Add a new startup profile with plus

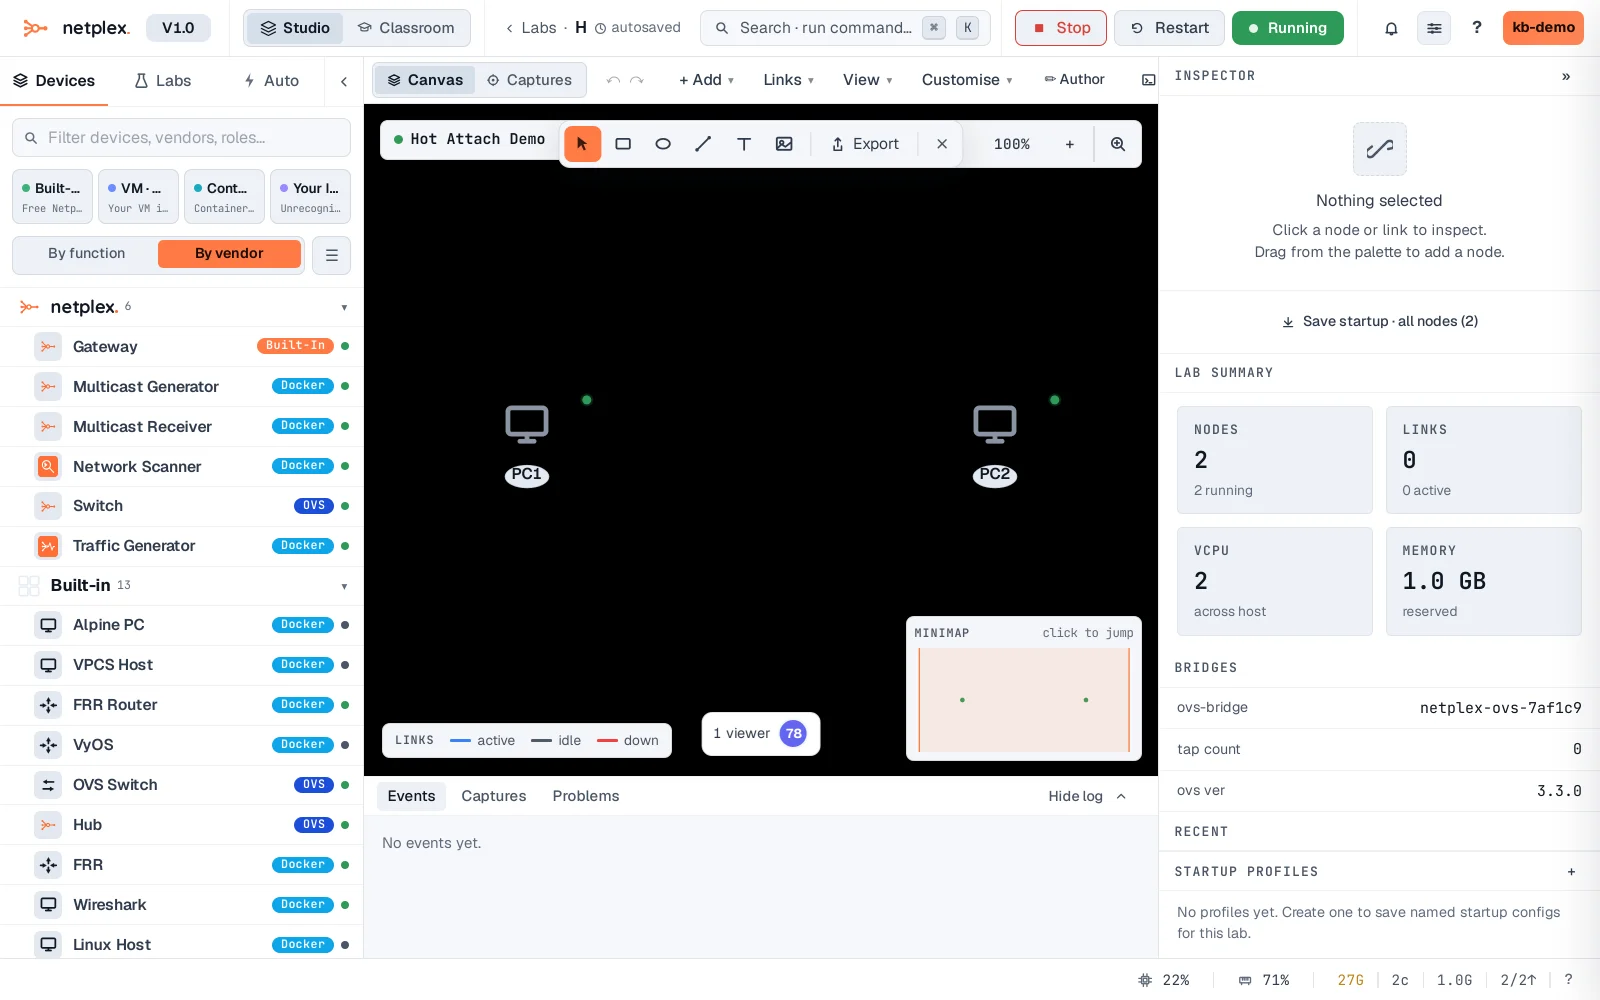point(1571,872)
